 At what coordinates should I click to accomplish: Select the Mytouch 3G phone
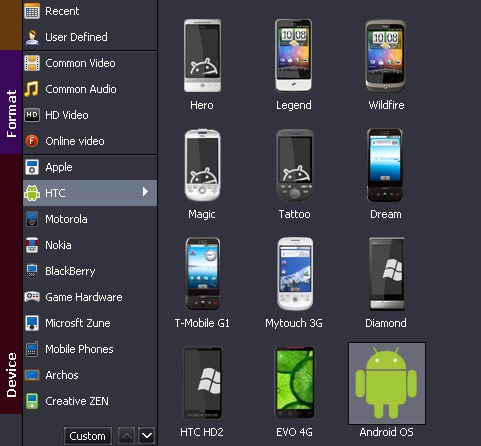(x=295, y=273)
